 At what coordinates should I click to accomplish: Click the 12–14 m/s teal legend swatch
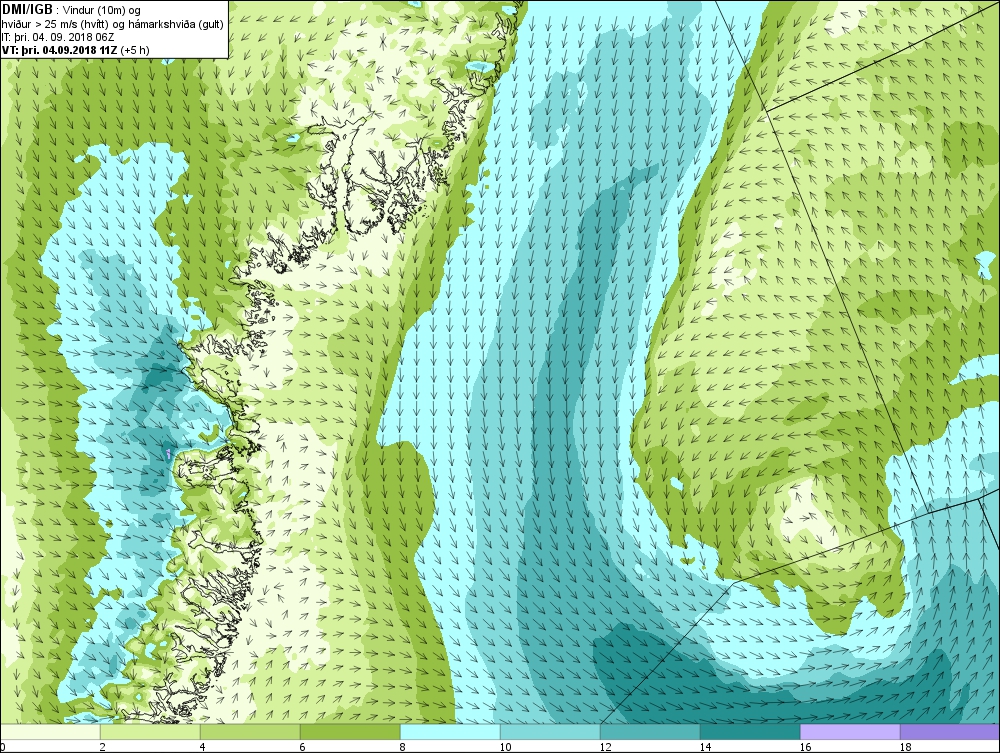tap(650, 732)
